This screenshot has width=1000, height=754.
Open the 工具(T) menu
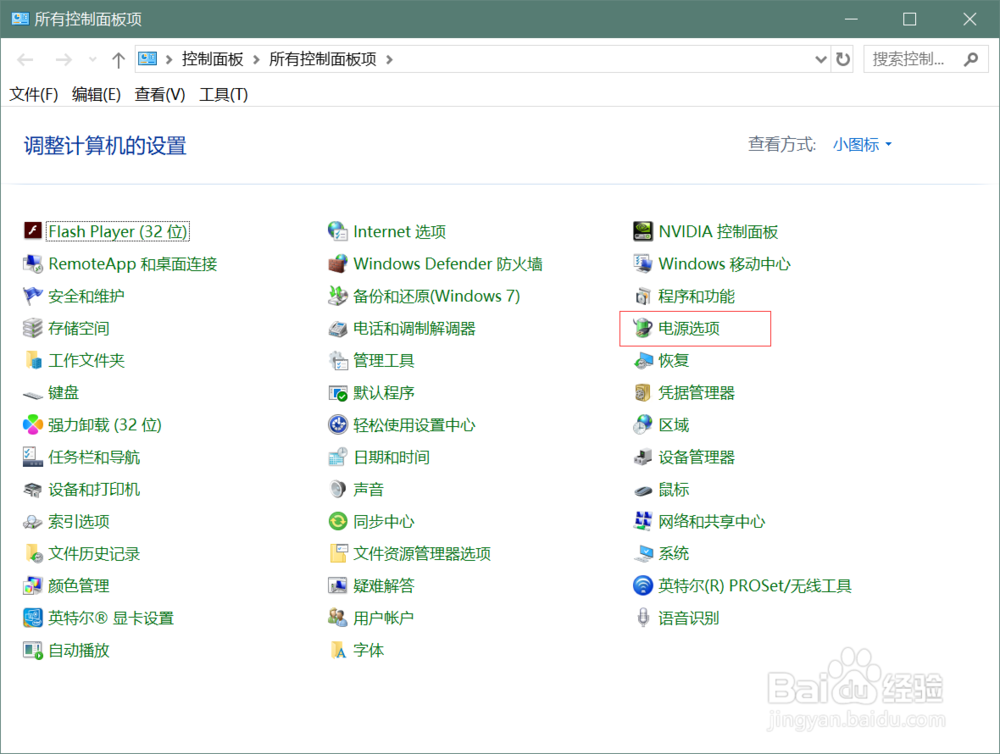[222, 94]
